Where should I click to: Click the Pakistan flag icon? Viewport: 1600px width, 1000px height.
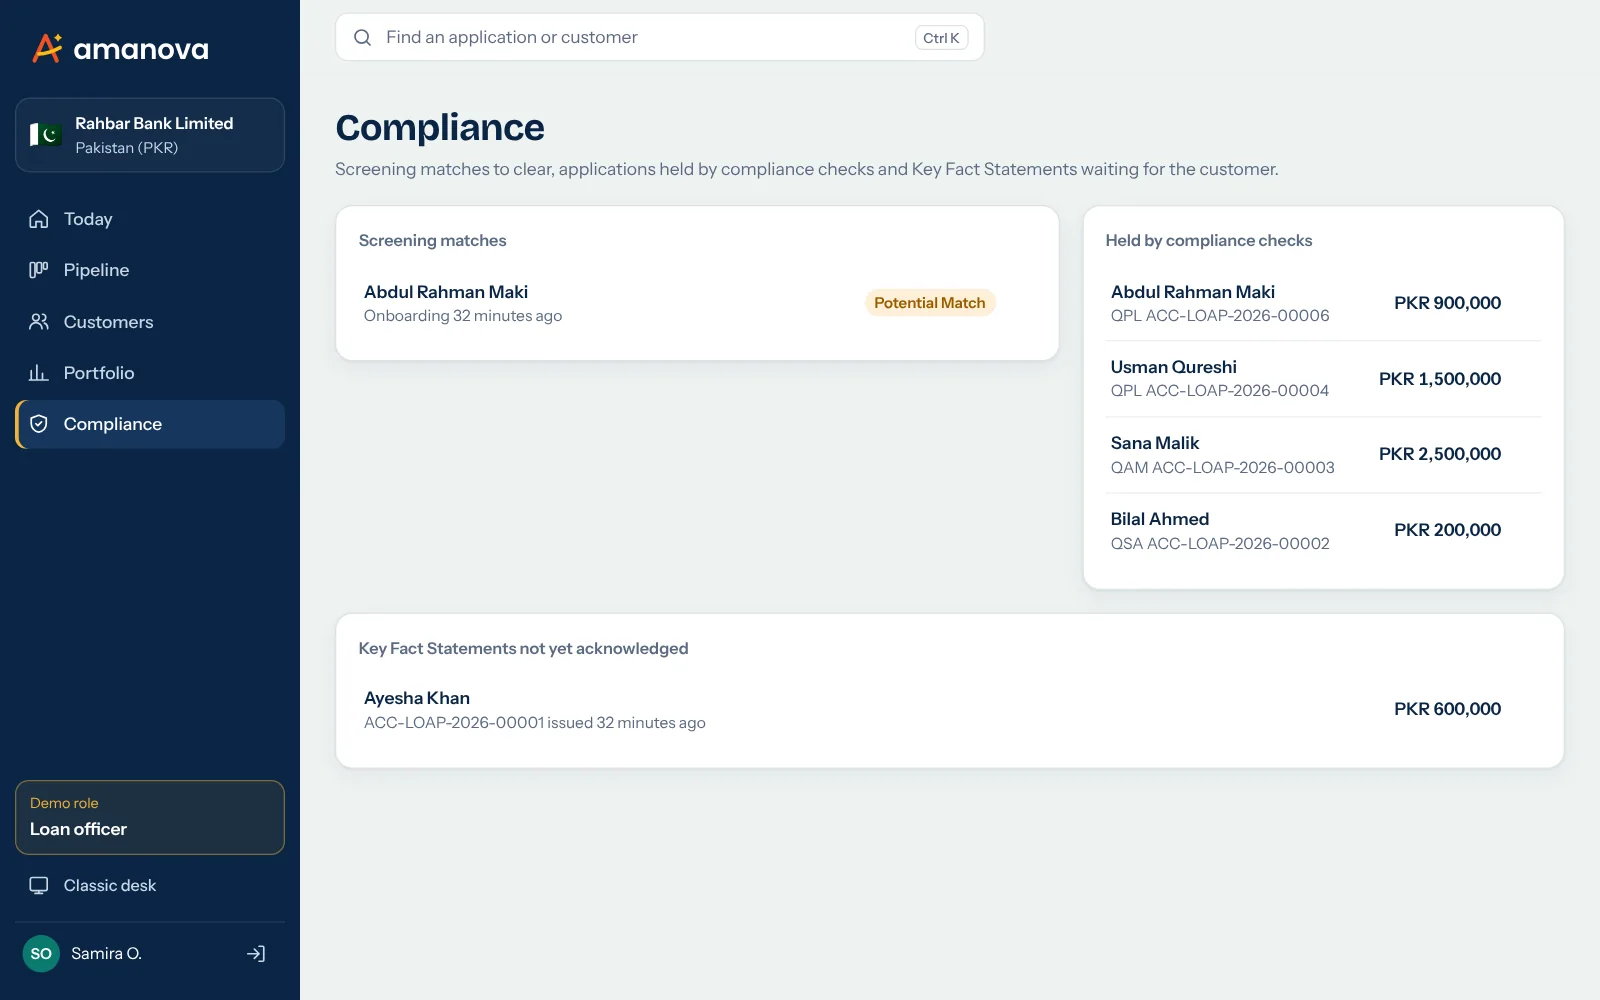(x=46, y=135)
